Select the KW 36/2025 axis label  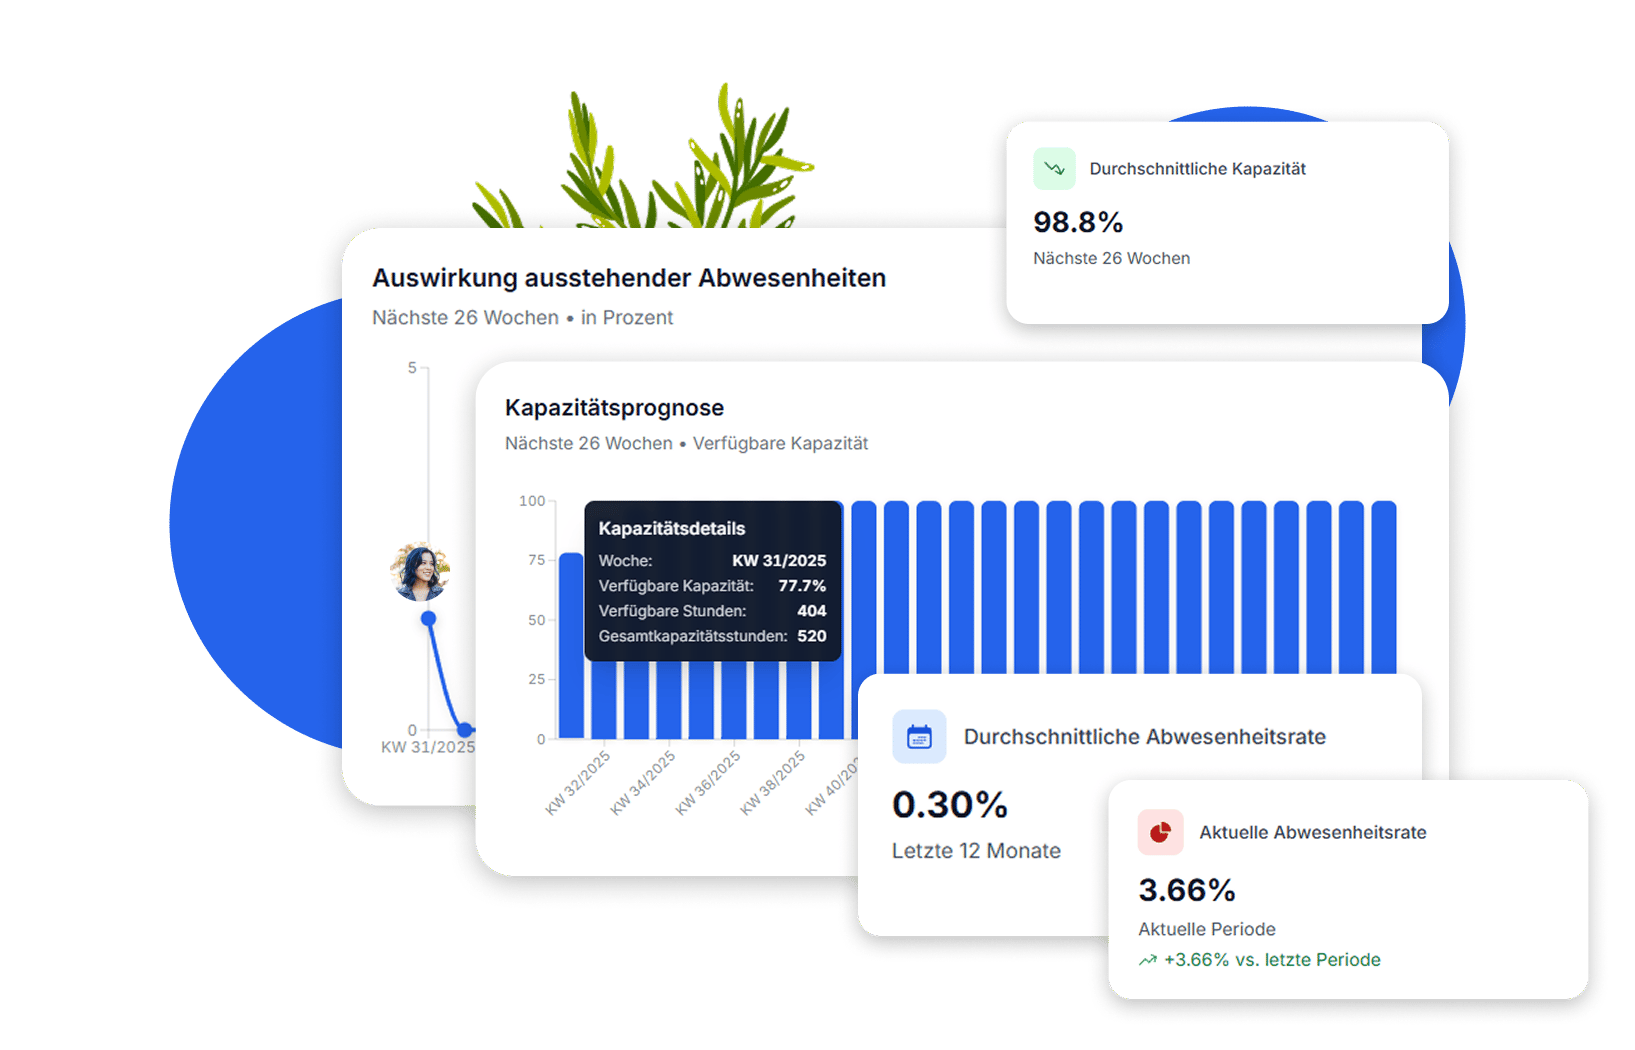pyautogui.click(x=708, y=784)
